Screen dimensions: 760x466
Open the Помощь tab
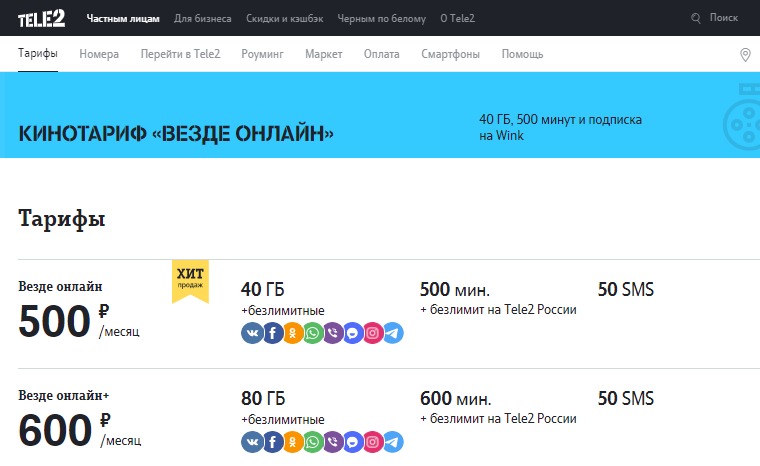click(522, 54)
